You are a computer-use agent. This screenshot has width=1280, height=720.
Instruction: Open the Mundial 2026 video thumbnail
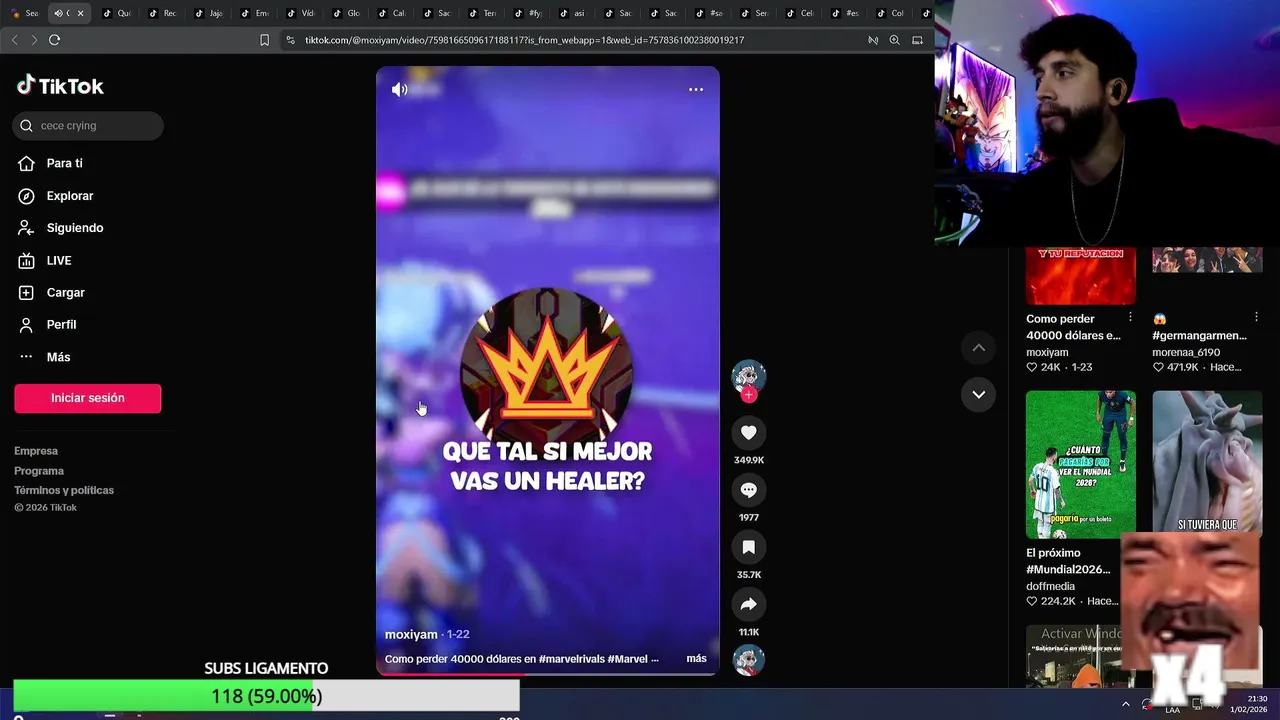coord(1081,465)
